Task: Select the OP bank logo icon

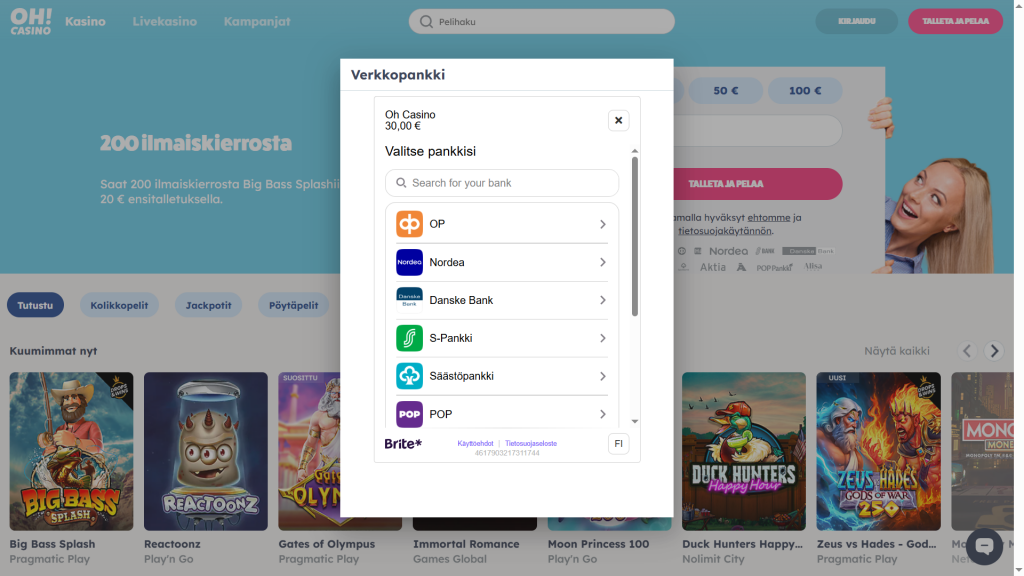Action: (409, 224)
